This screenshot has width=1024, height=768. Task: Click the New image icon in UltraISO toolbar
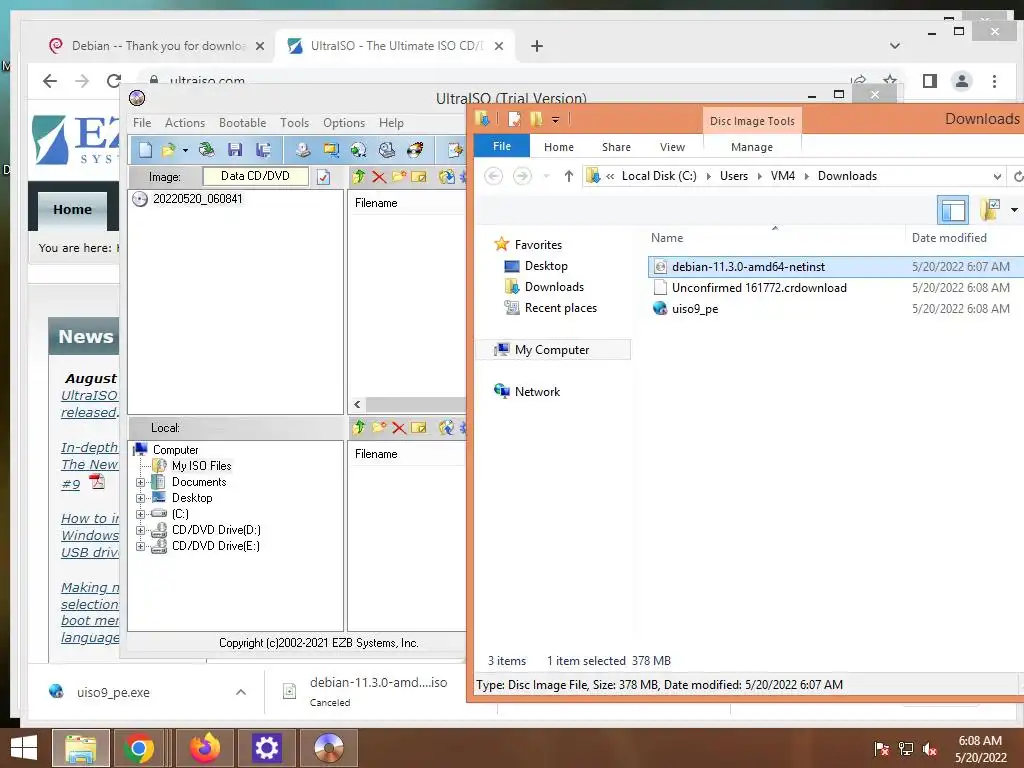tap(145, 150)
